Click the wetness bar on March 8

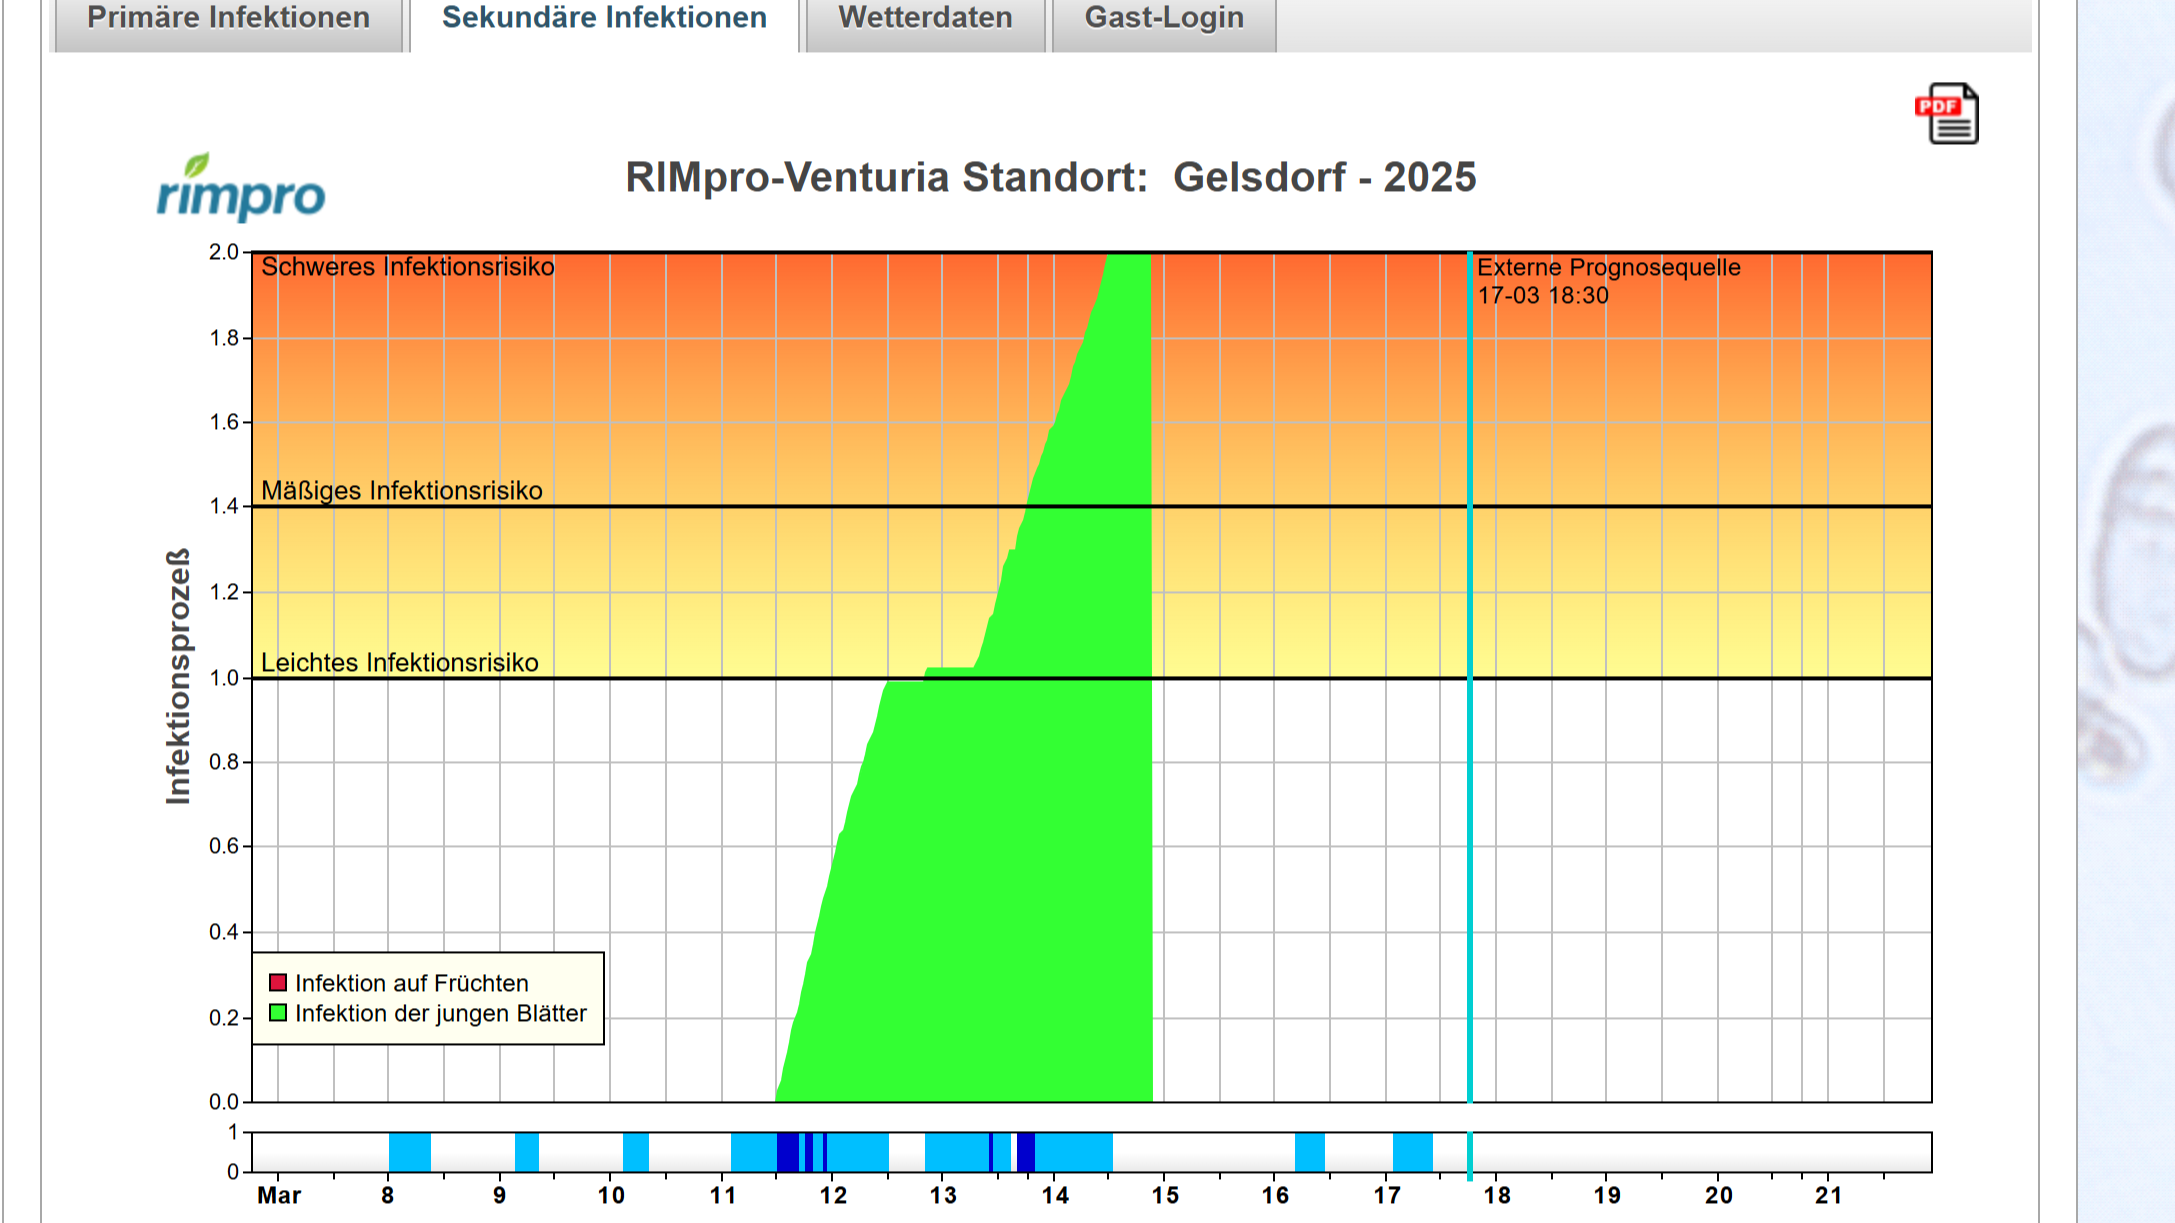410,1152
